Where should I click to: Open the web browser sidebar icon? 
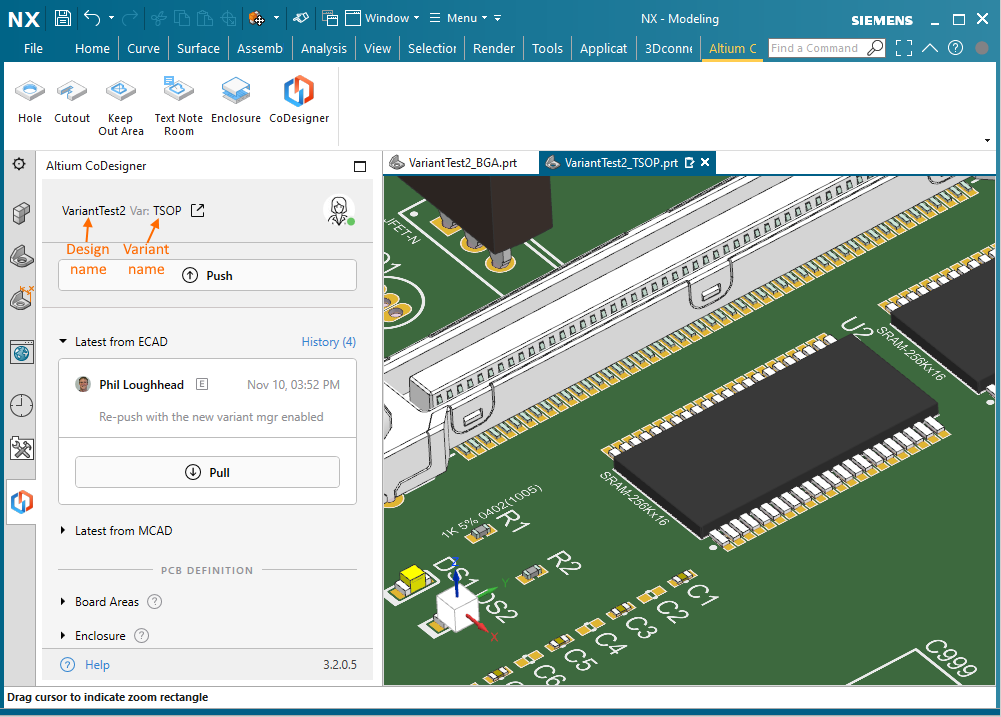point(22,352)
